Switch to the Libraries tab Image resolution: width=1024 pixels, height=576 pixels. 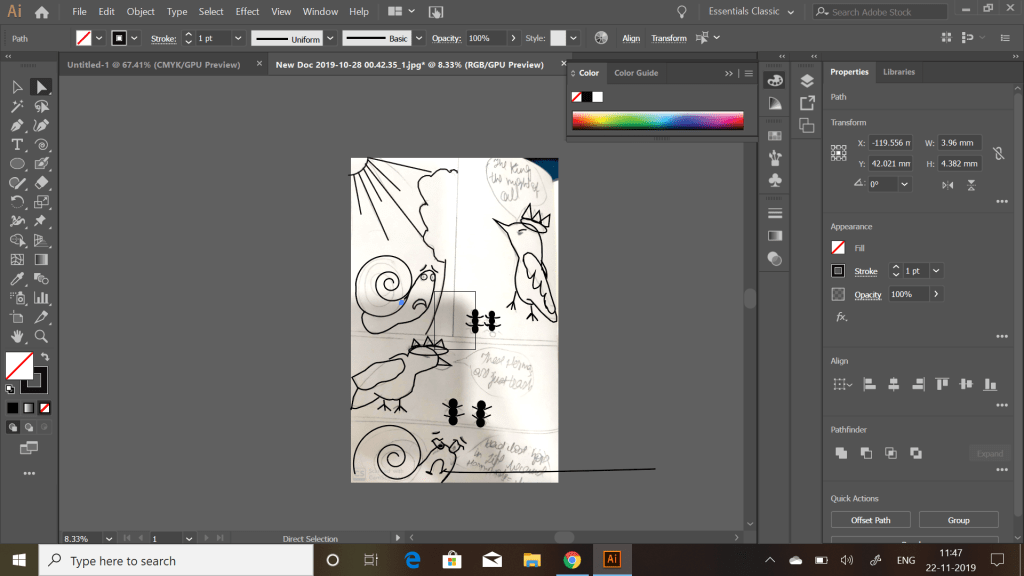[x=898, y=72]
